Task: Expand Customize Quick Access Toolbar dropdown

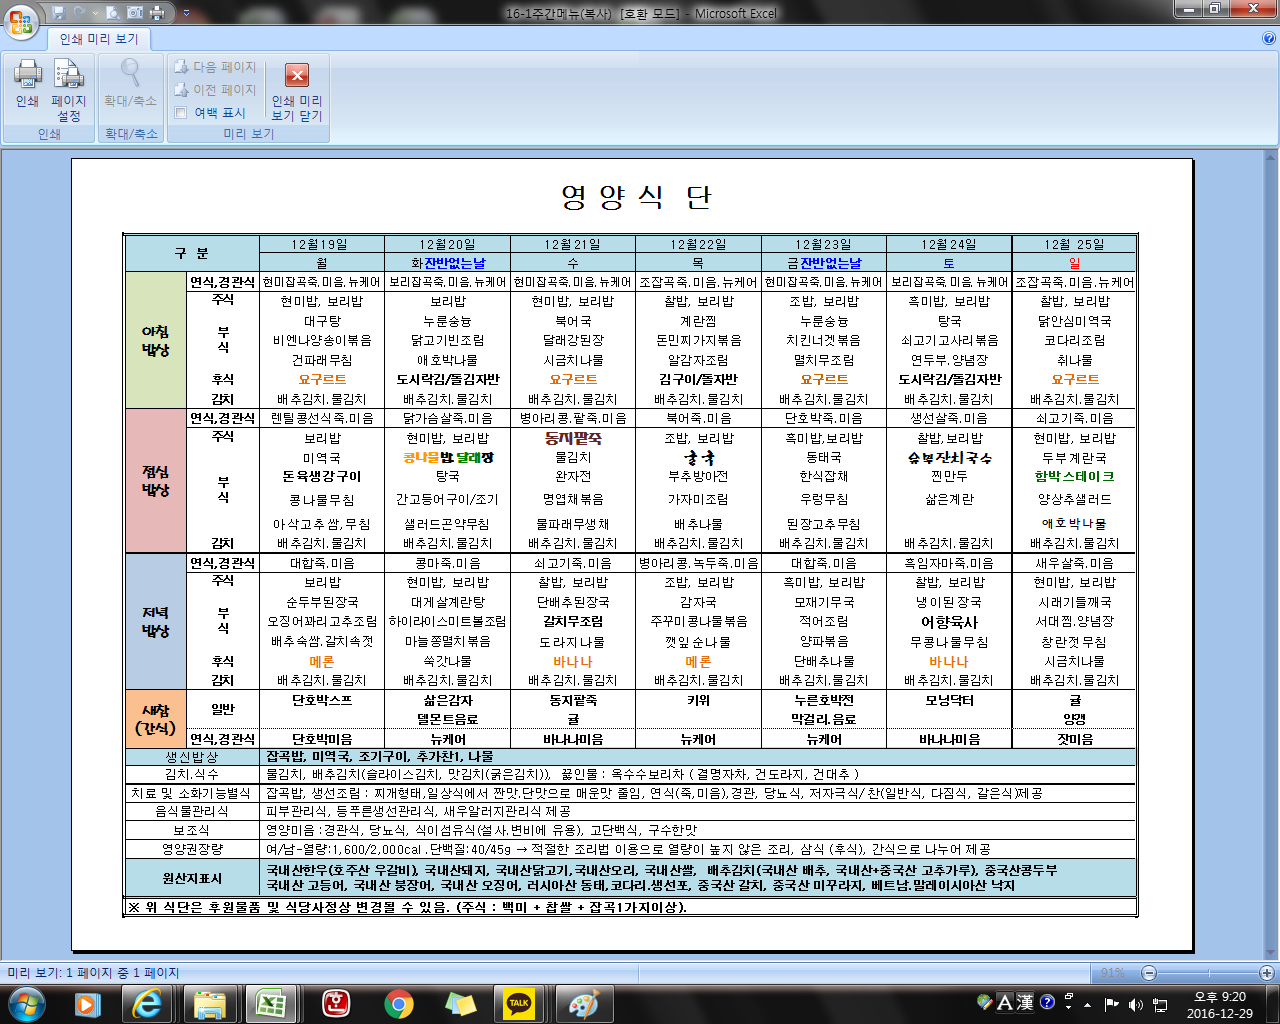Action: tap(186, 14)
